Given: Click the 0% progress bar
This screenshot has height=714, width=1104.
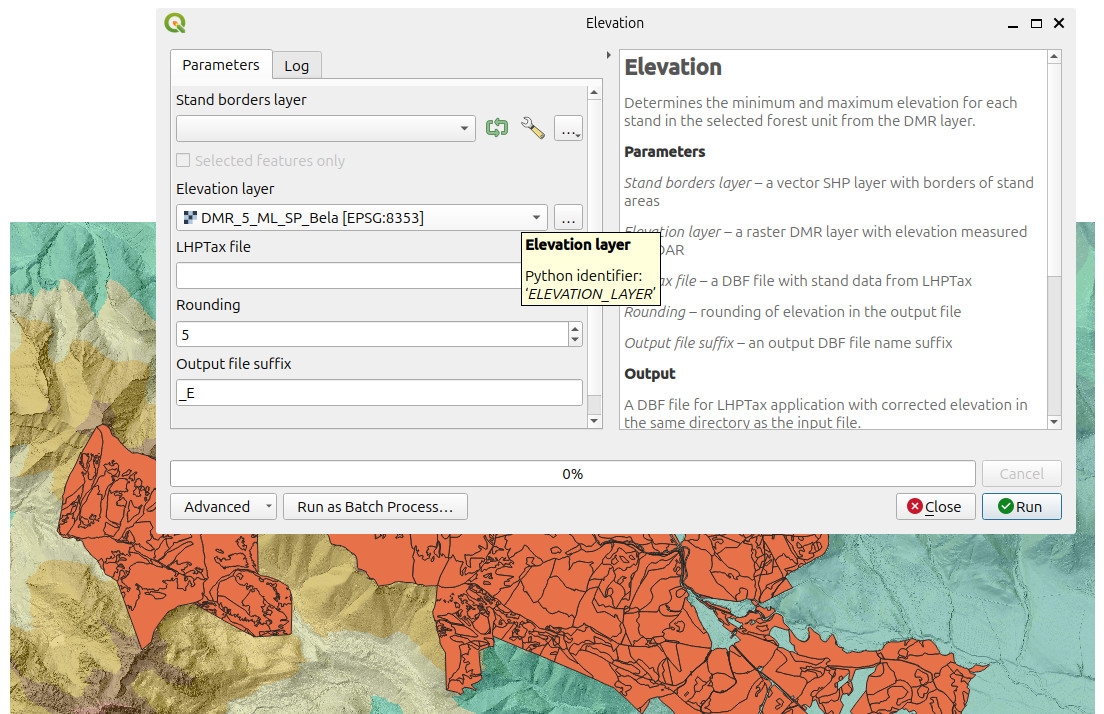Looking at the screenshot, I should pos(572,474).
